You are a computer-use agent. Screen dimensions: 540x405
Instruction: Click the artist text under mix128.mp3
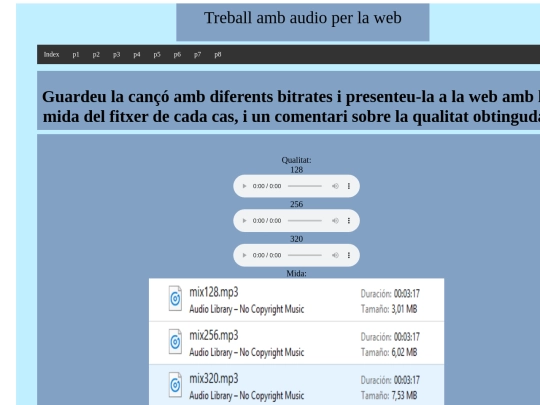pos(247,309)
